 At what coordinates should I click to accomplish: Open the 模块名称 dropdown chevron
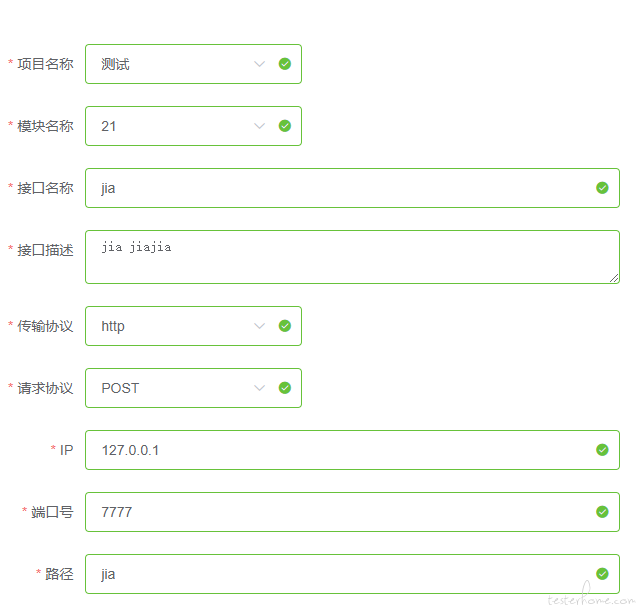(x=260, y=126)
